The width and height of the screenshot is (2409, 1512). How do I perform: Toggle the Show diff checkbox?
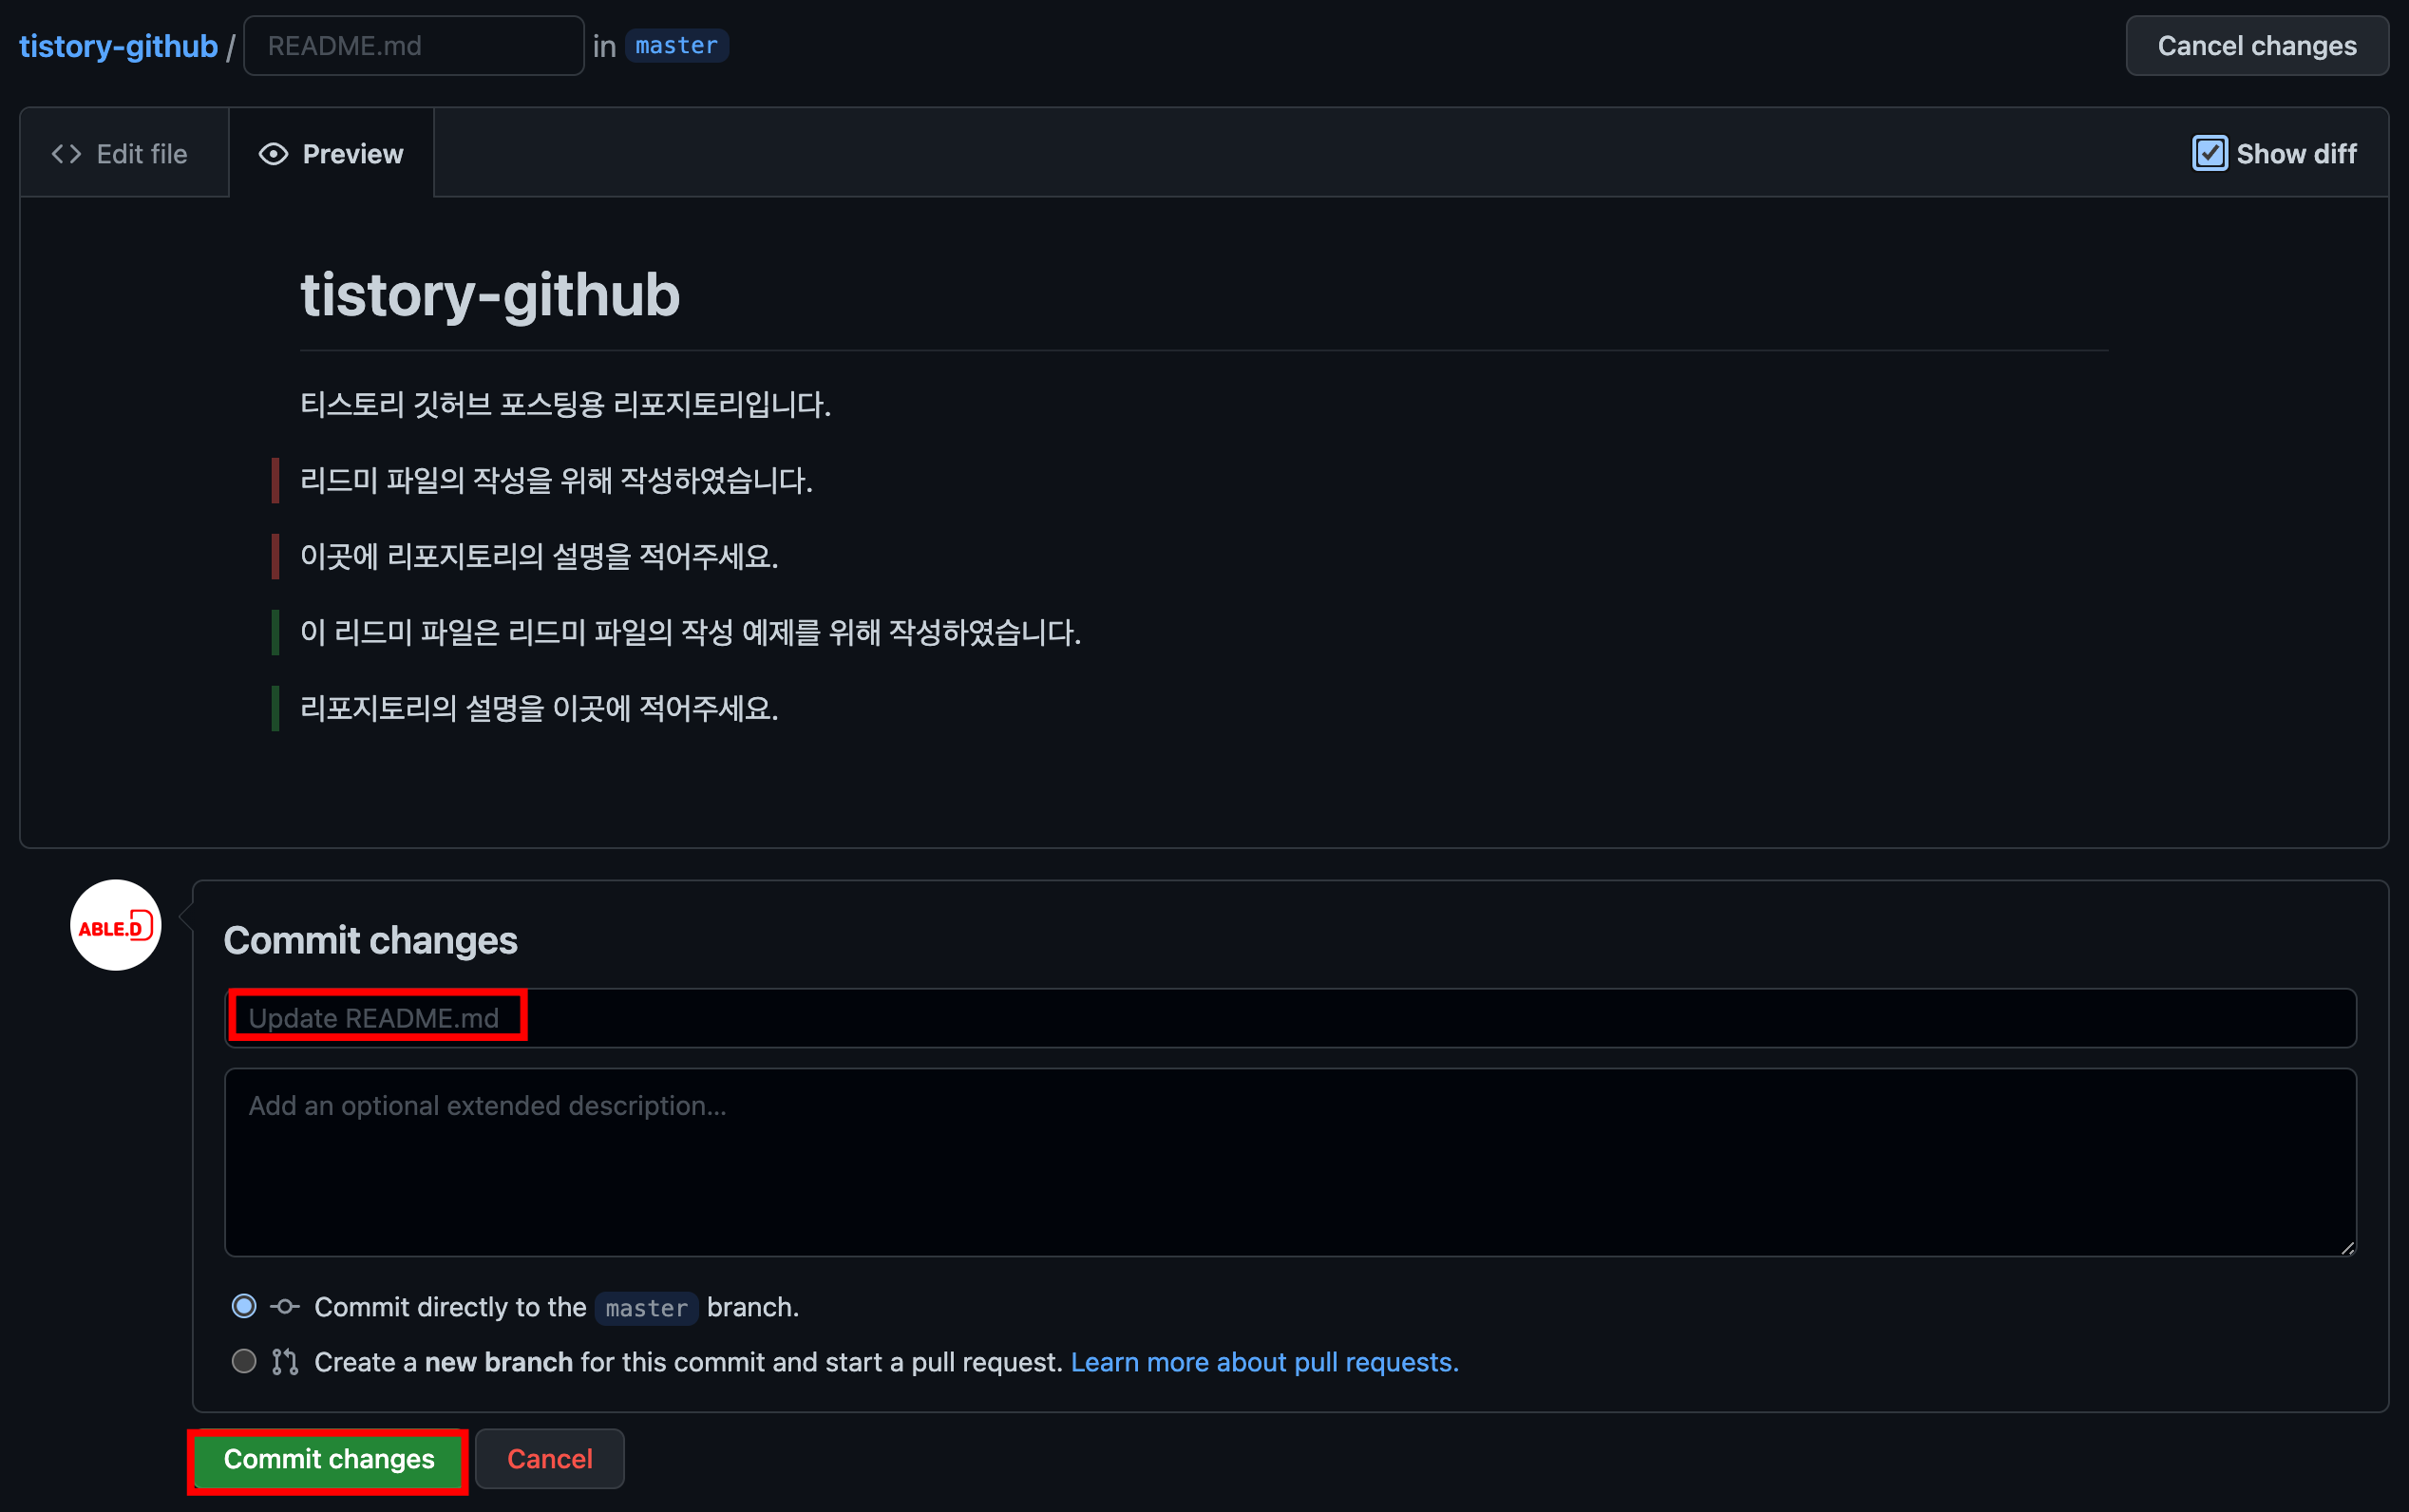pos(2209,154)
